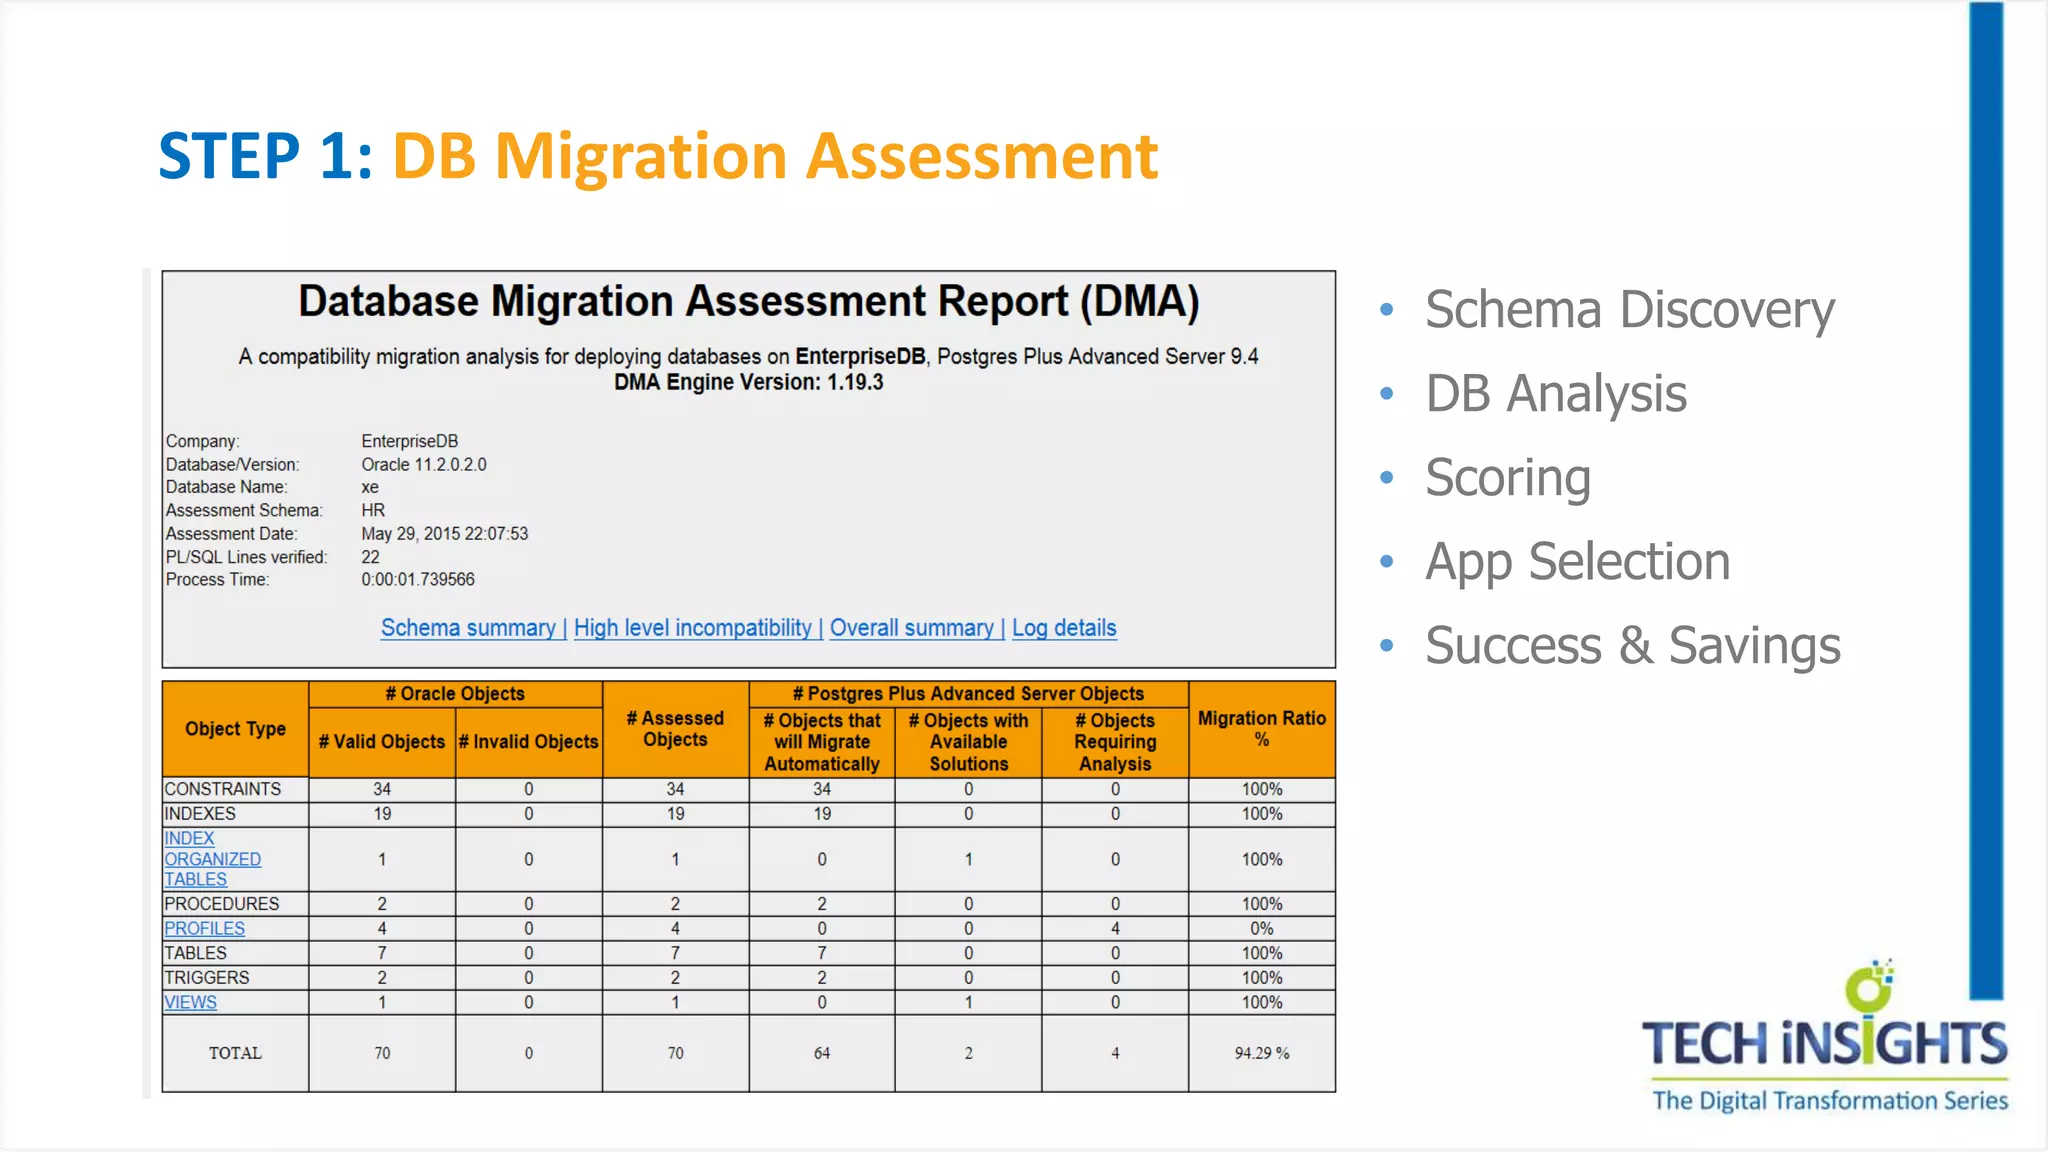Image resolution: width=2048 pixels, height=1152 pixels.
Task: Select the TRIGGERS row label
Action: click(x=207, y=978)
